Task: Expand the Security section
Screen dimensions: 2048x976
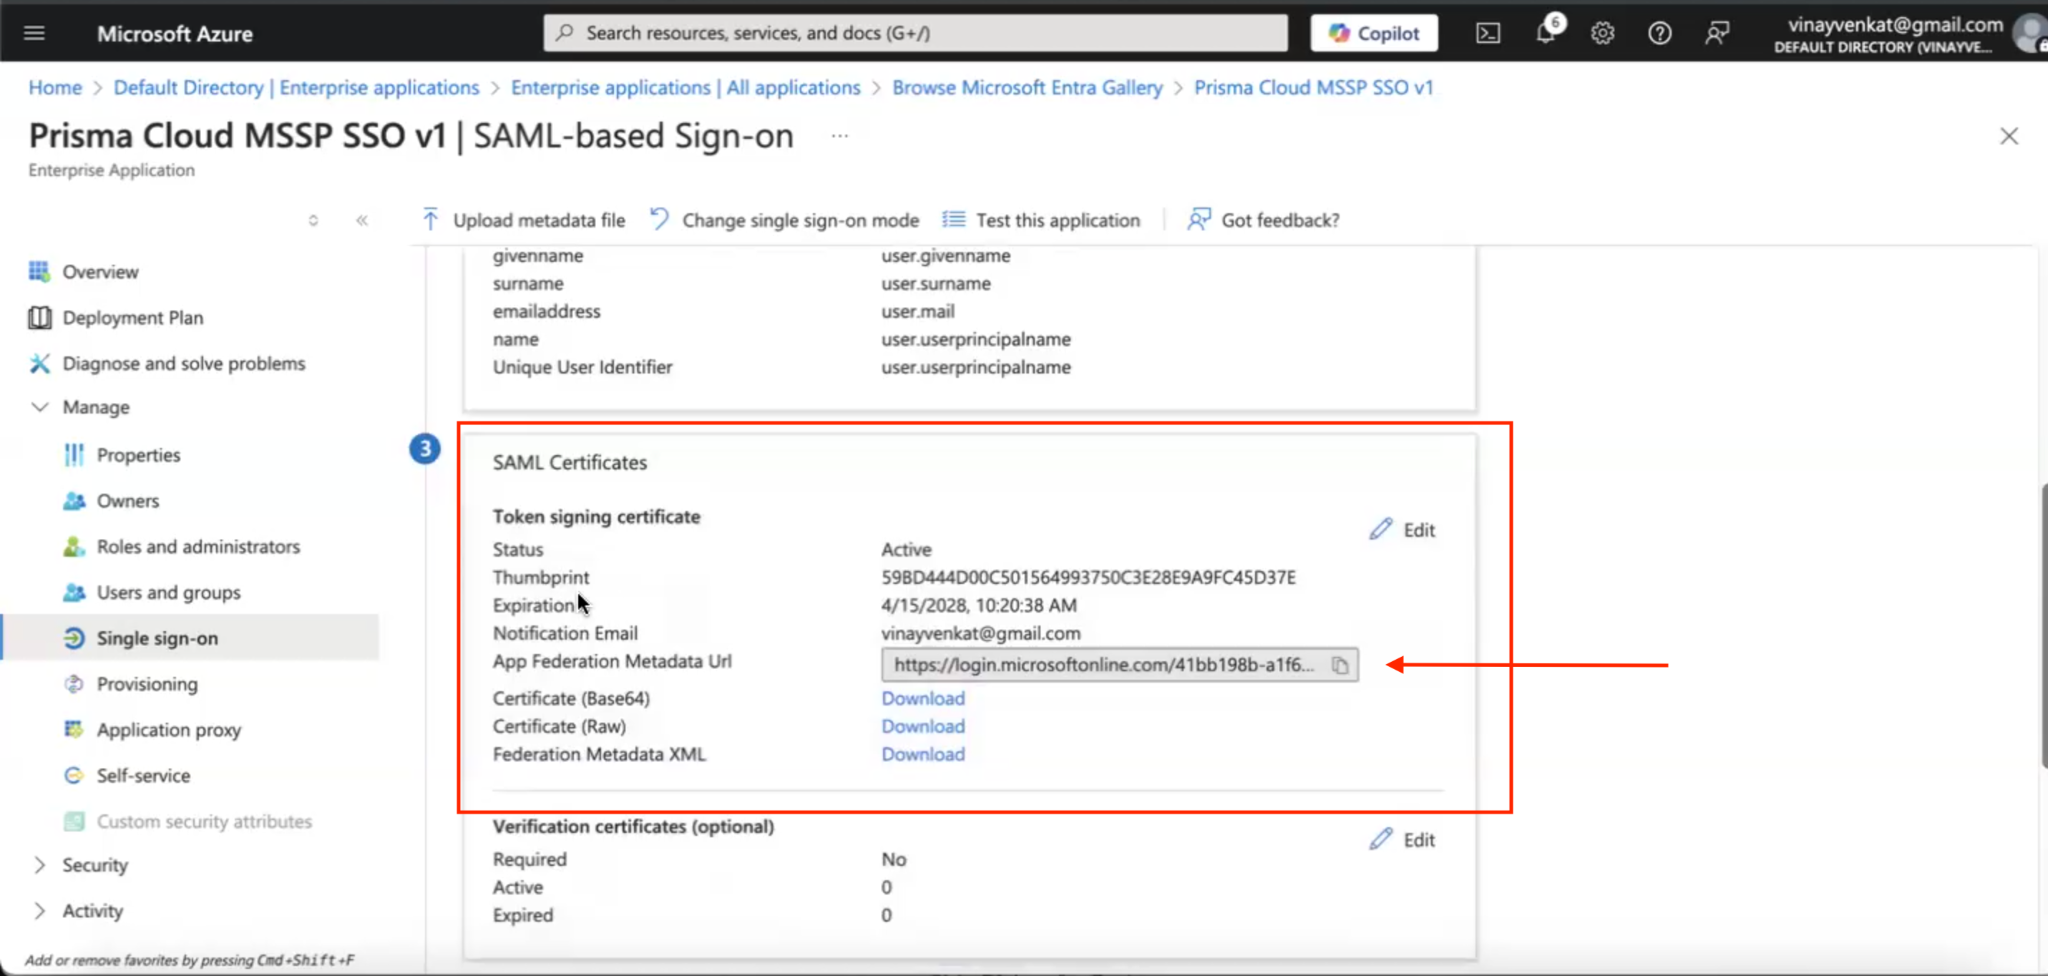Action: tap(40, 865)
